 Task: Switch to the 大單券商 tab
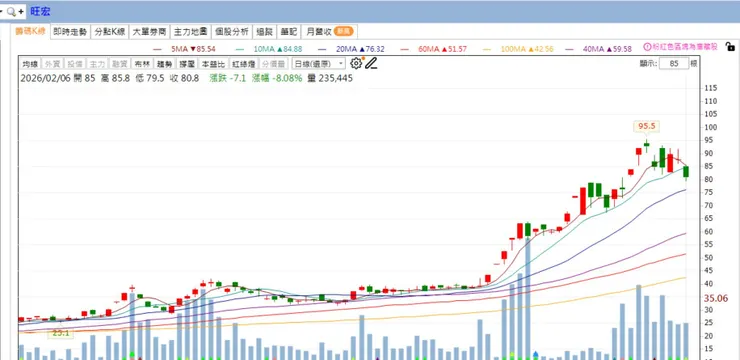click(150, 32)
